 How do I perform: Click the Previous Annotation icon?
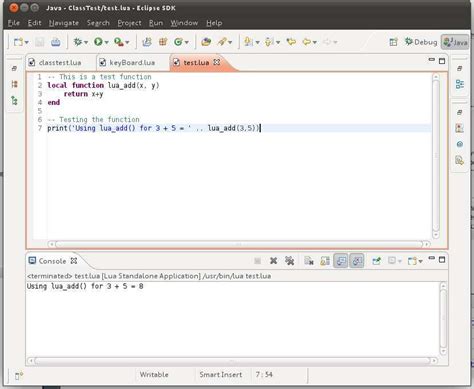269,42
